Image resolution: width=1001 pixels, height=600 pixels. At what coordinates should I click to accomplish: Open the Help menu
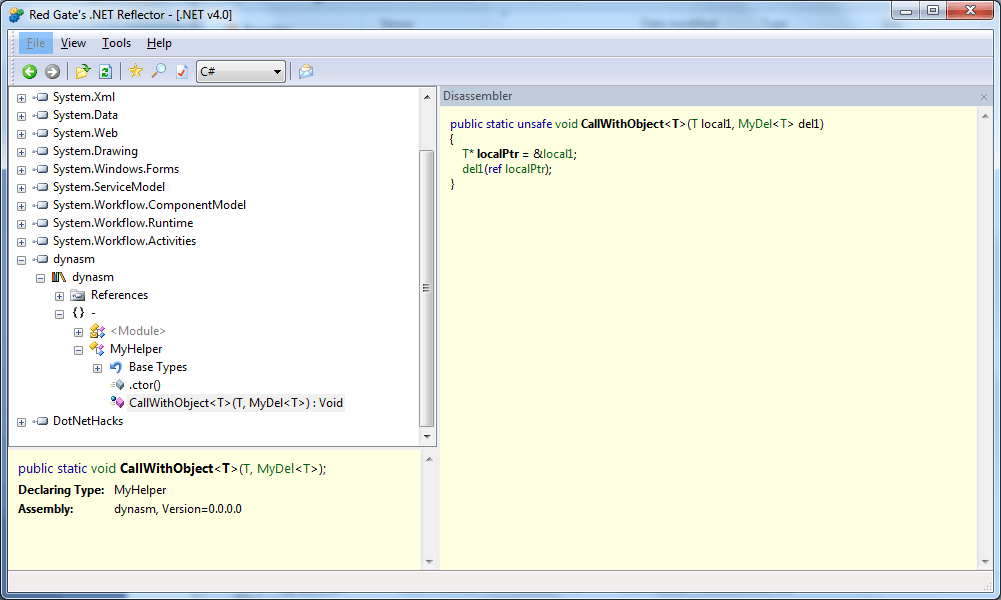(159, 43)
